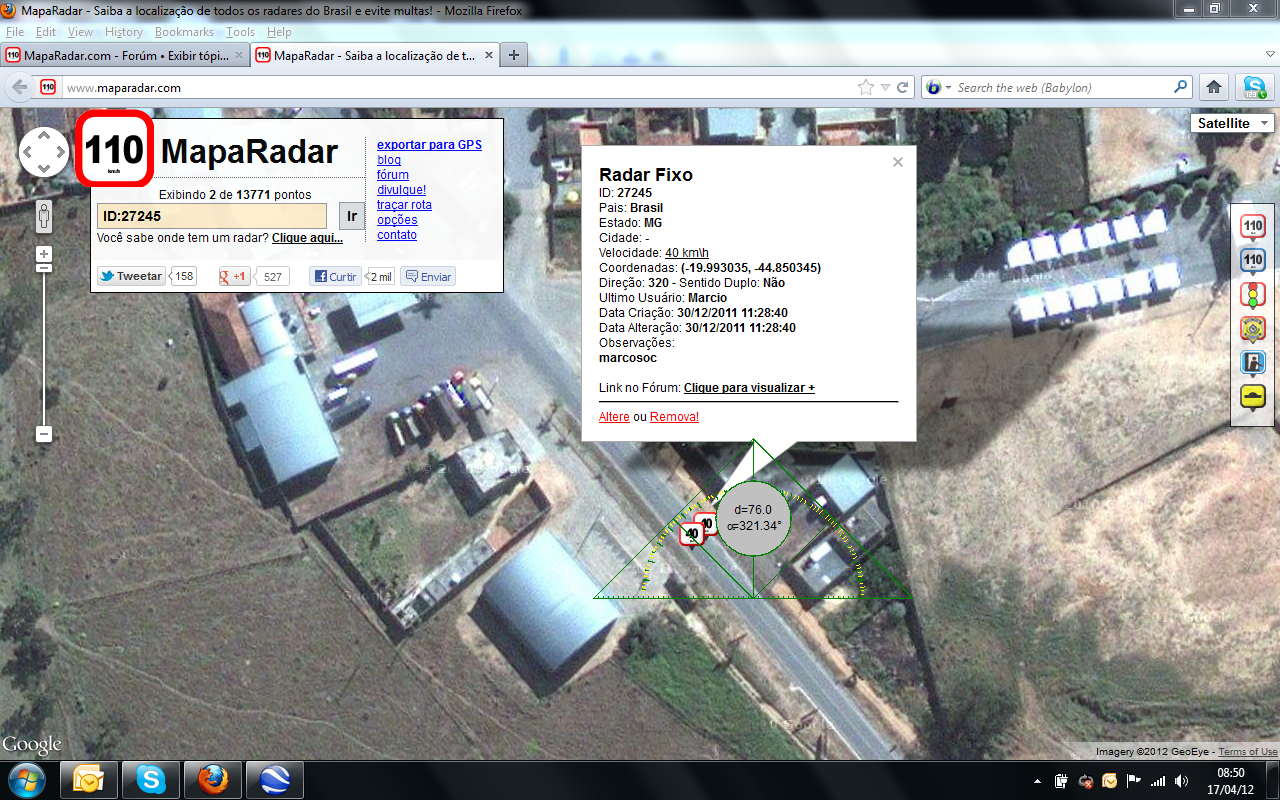
Task: Open the divulgue! link
Action: point(401,190)
